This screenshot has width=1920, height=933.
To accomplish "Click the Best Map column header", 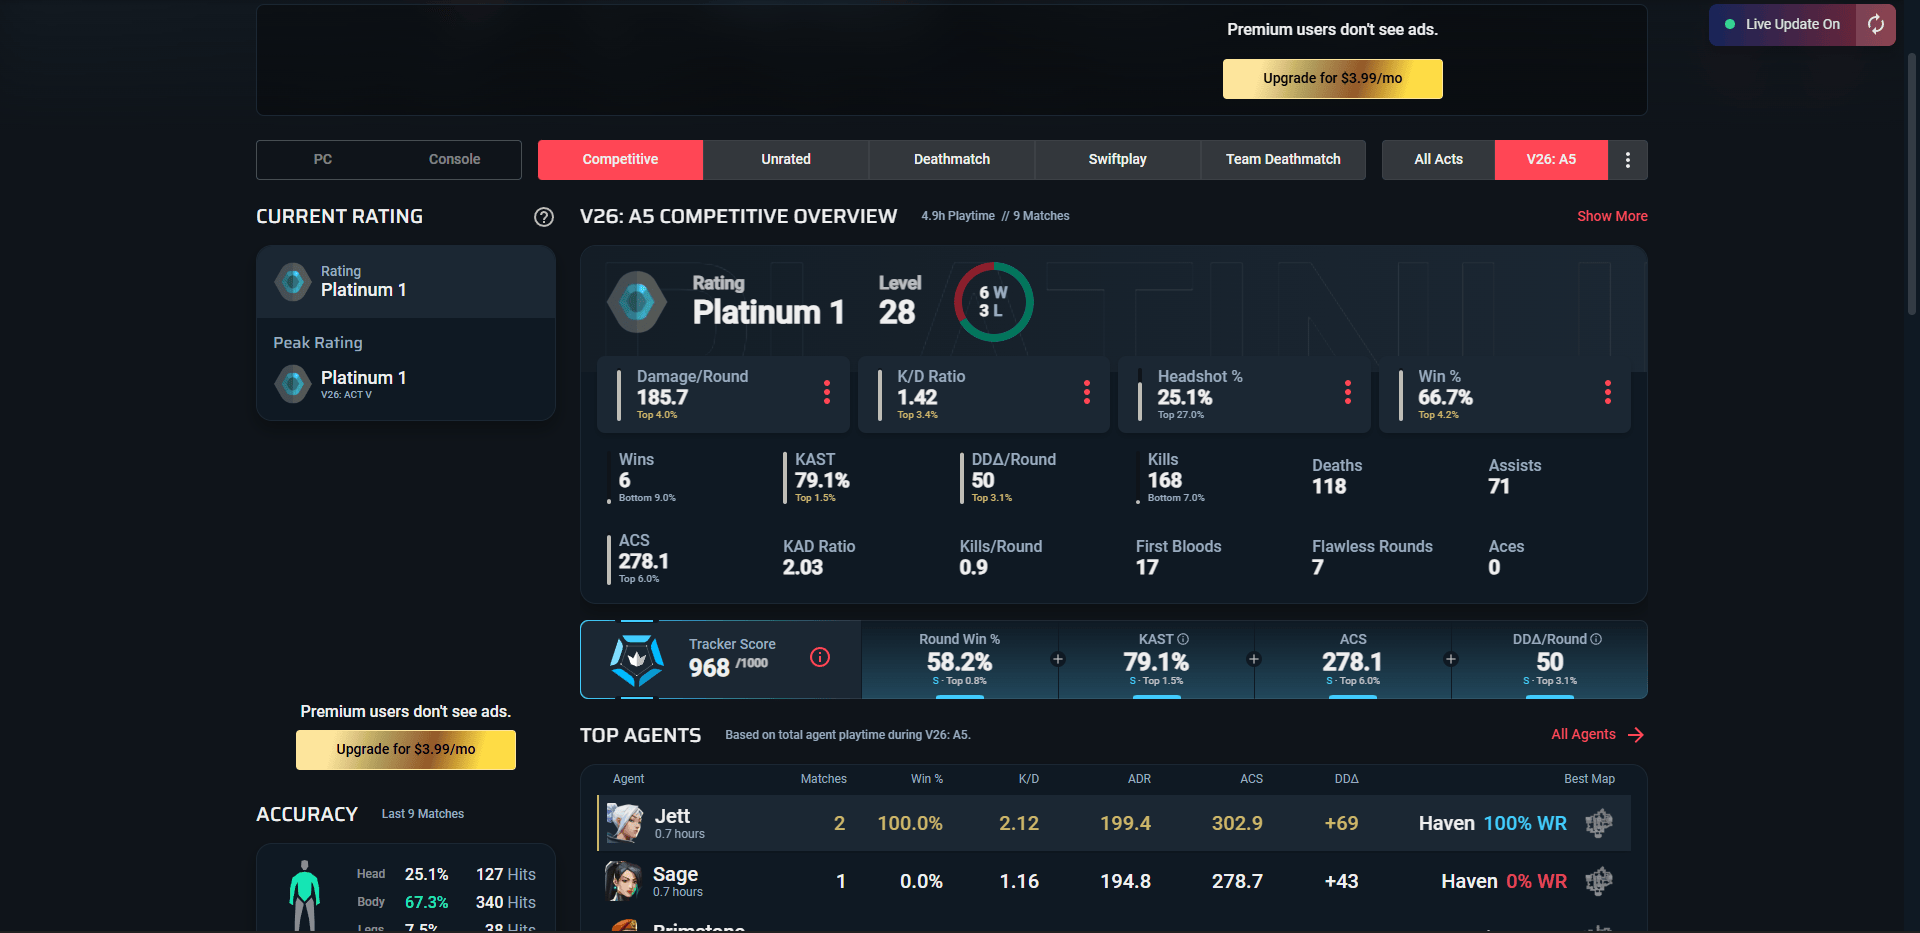I will pyautogui.click(x=1589, y=779).
